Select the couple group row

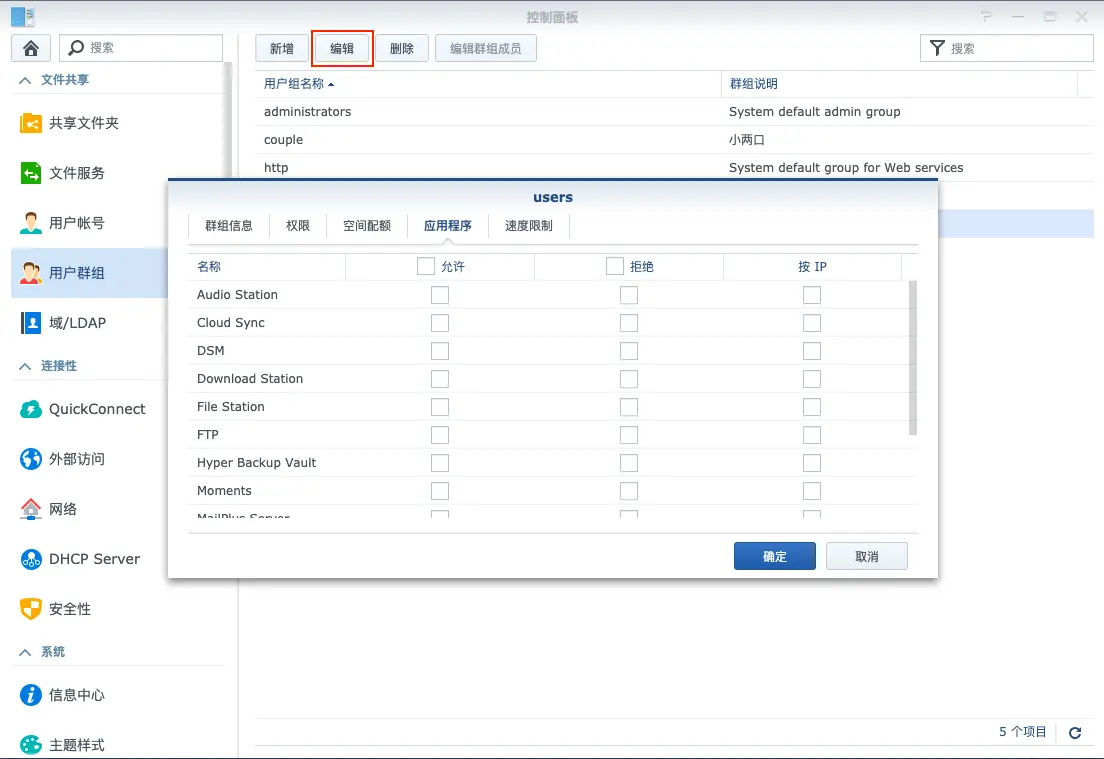click(675, 140)
